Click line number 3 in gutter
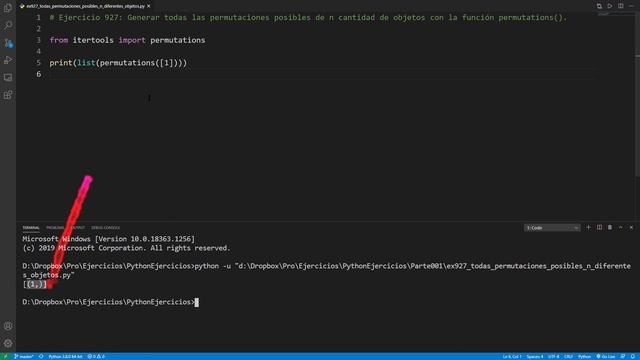 [x=38, y=40]
